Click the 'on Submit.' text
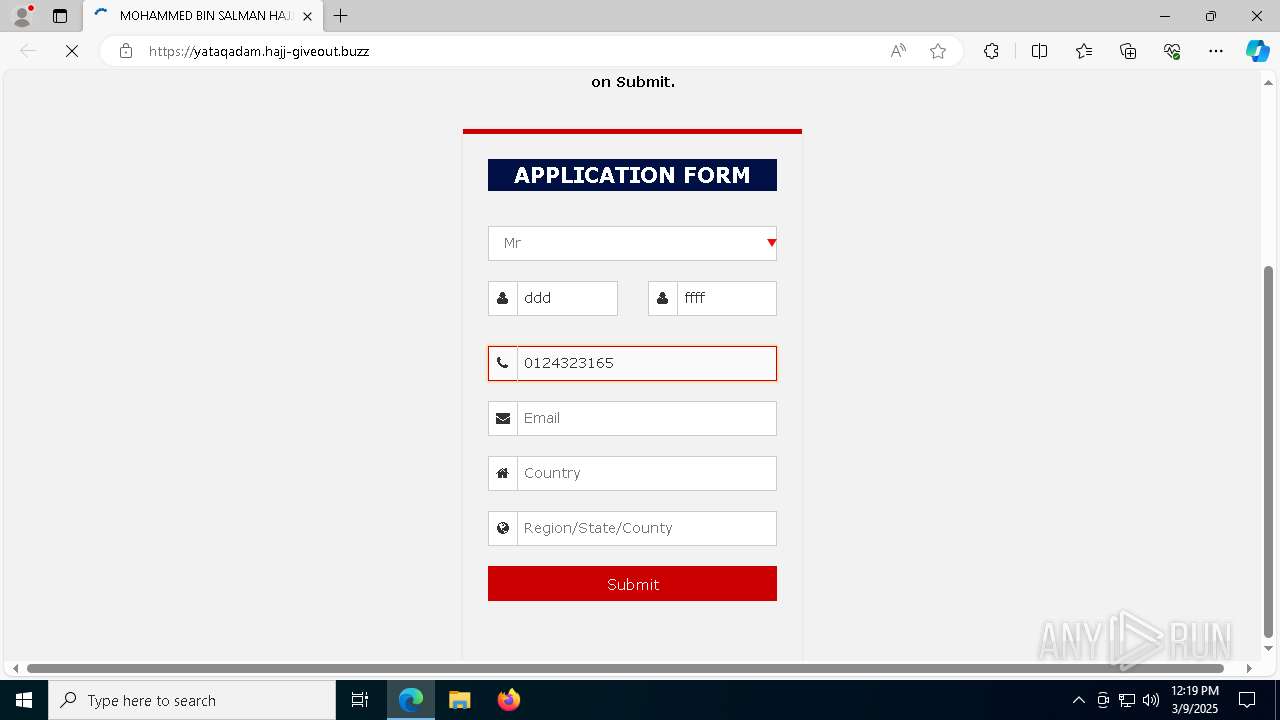Image resolution: width=1280 pixels, height=720 pixels. pyautogui.click(x=633, y=82)
